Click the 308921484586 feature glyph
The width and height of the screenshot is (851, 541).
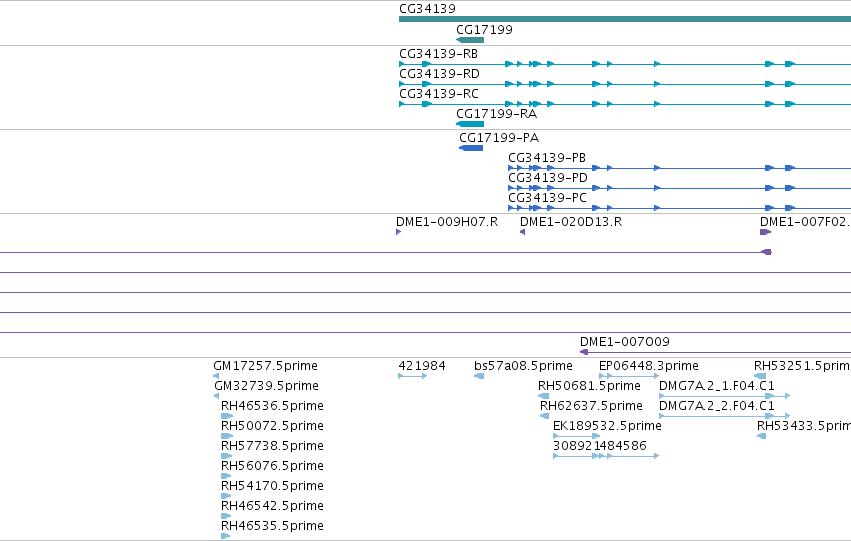(606, 456)
